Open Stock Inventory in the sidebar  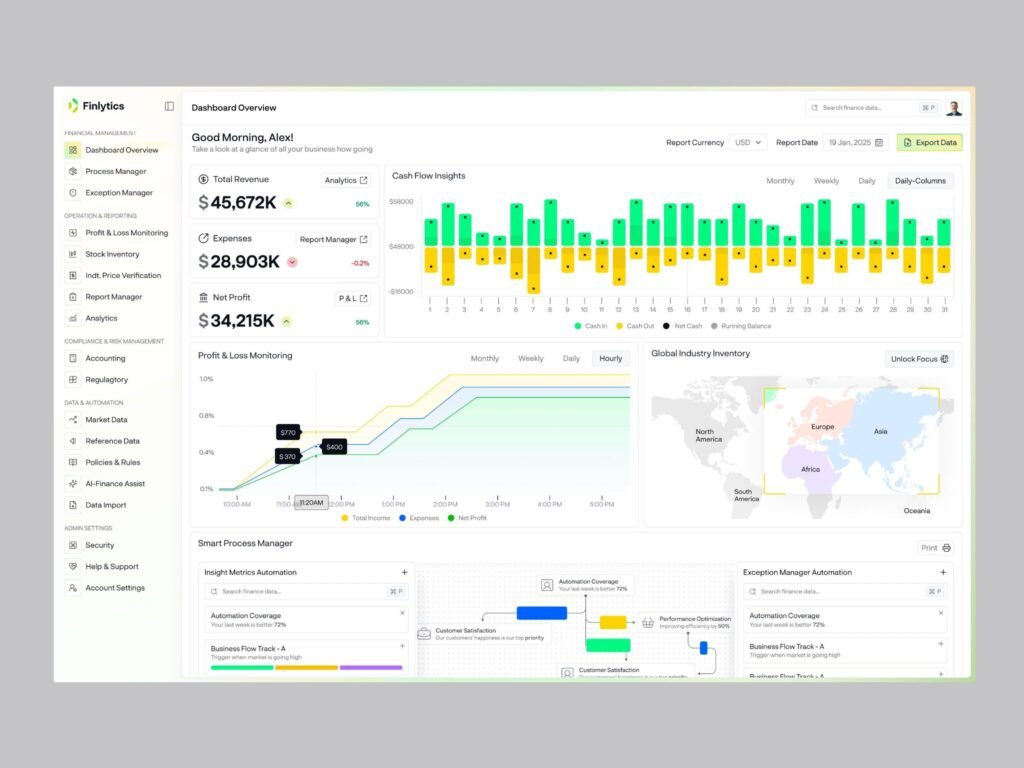(111, 254)
